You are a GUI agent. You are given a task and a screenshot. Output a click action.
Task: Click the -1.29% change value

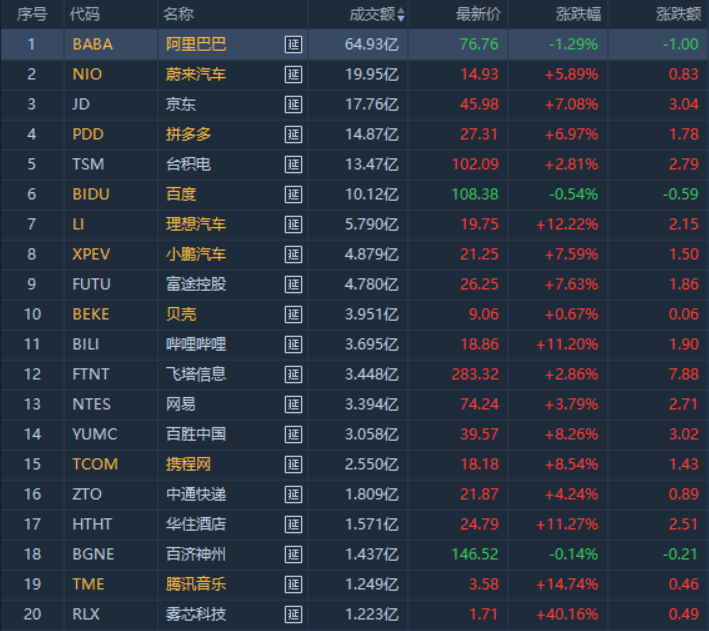pos(573,44)
